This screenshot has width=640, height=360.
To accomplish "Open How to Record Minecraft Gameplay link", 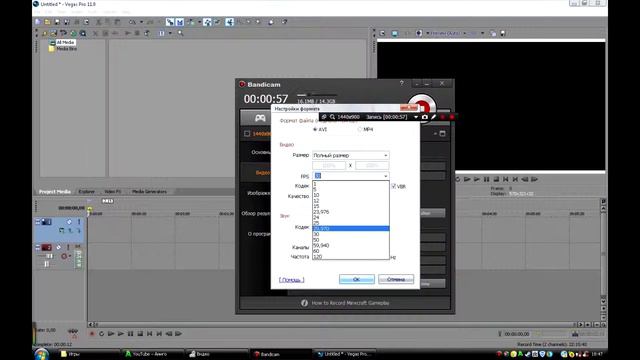I will click(350, 303).
